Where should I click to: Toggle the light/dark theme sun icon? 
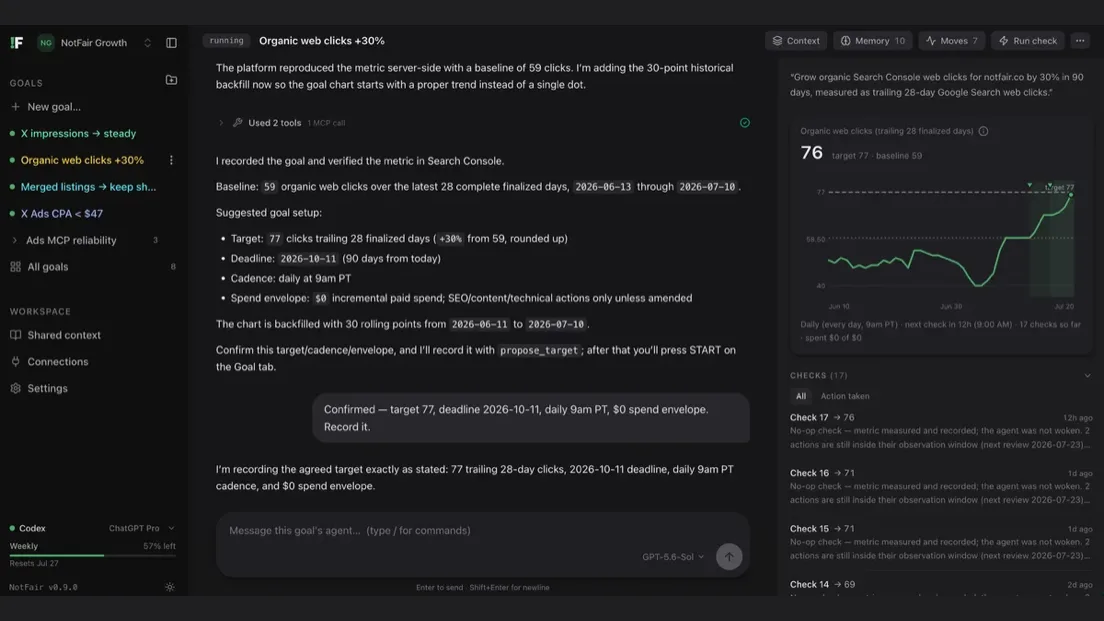coord(170,587)
